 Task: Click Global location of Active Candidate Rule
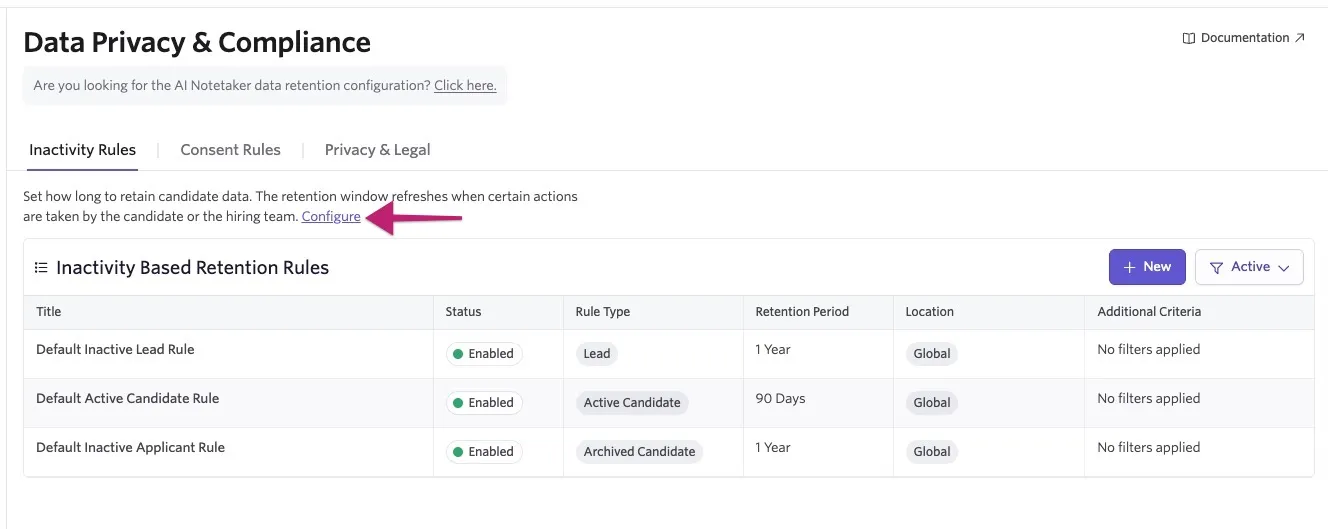coord(932,402)
